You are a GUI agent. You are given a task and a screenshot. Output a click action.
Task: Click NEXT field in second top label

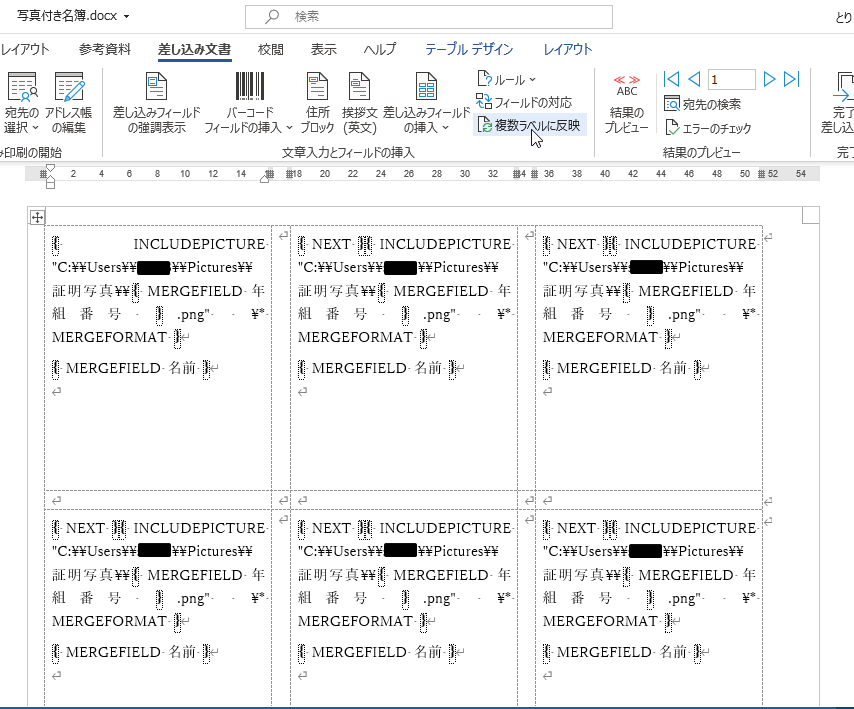[x=331, y=245]
